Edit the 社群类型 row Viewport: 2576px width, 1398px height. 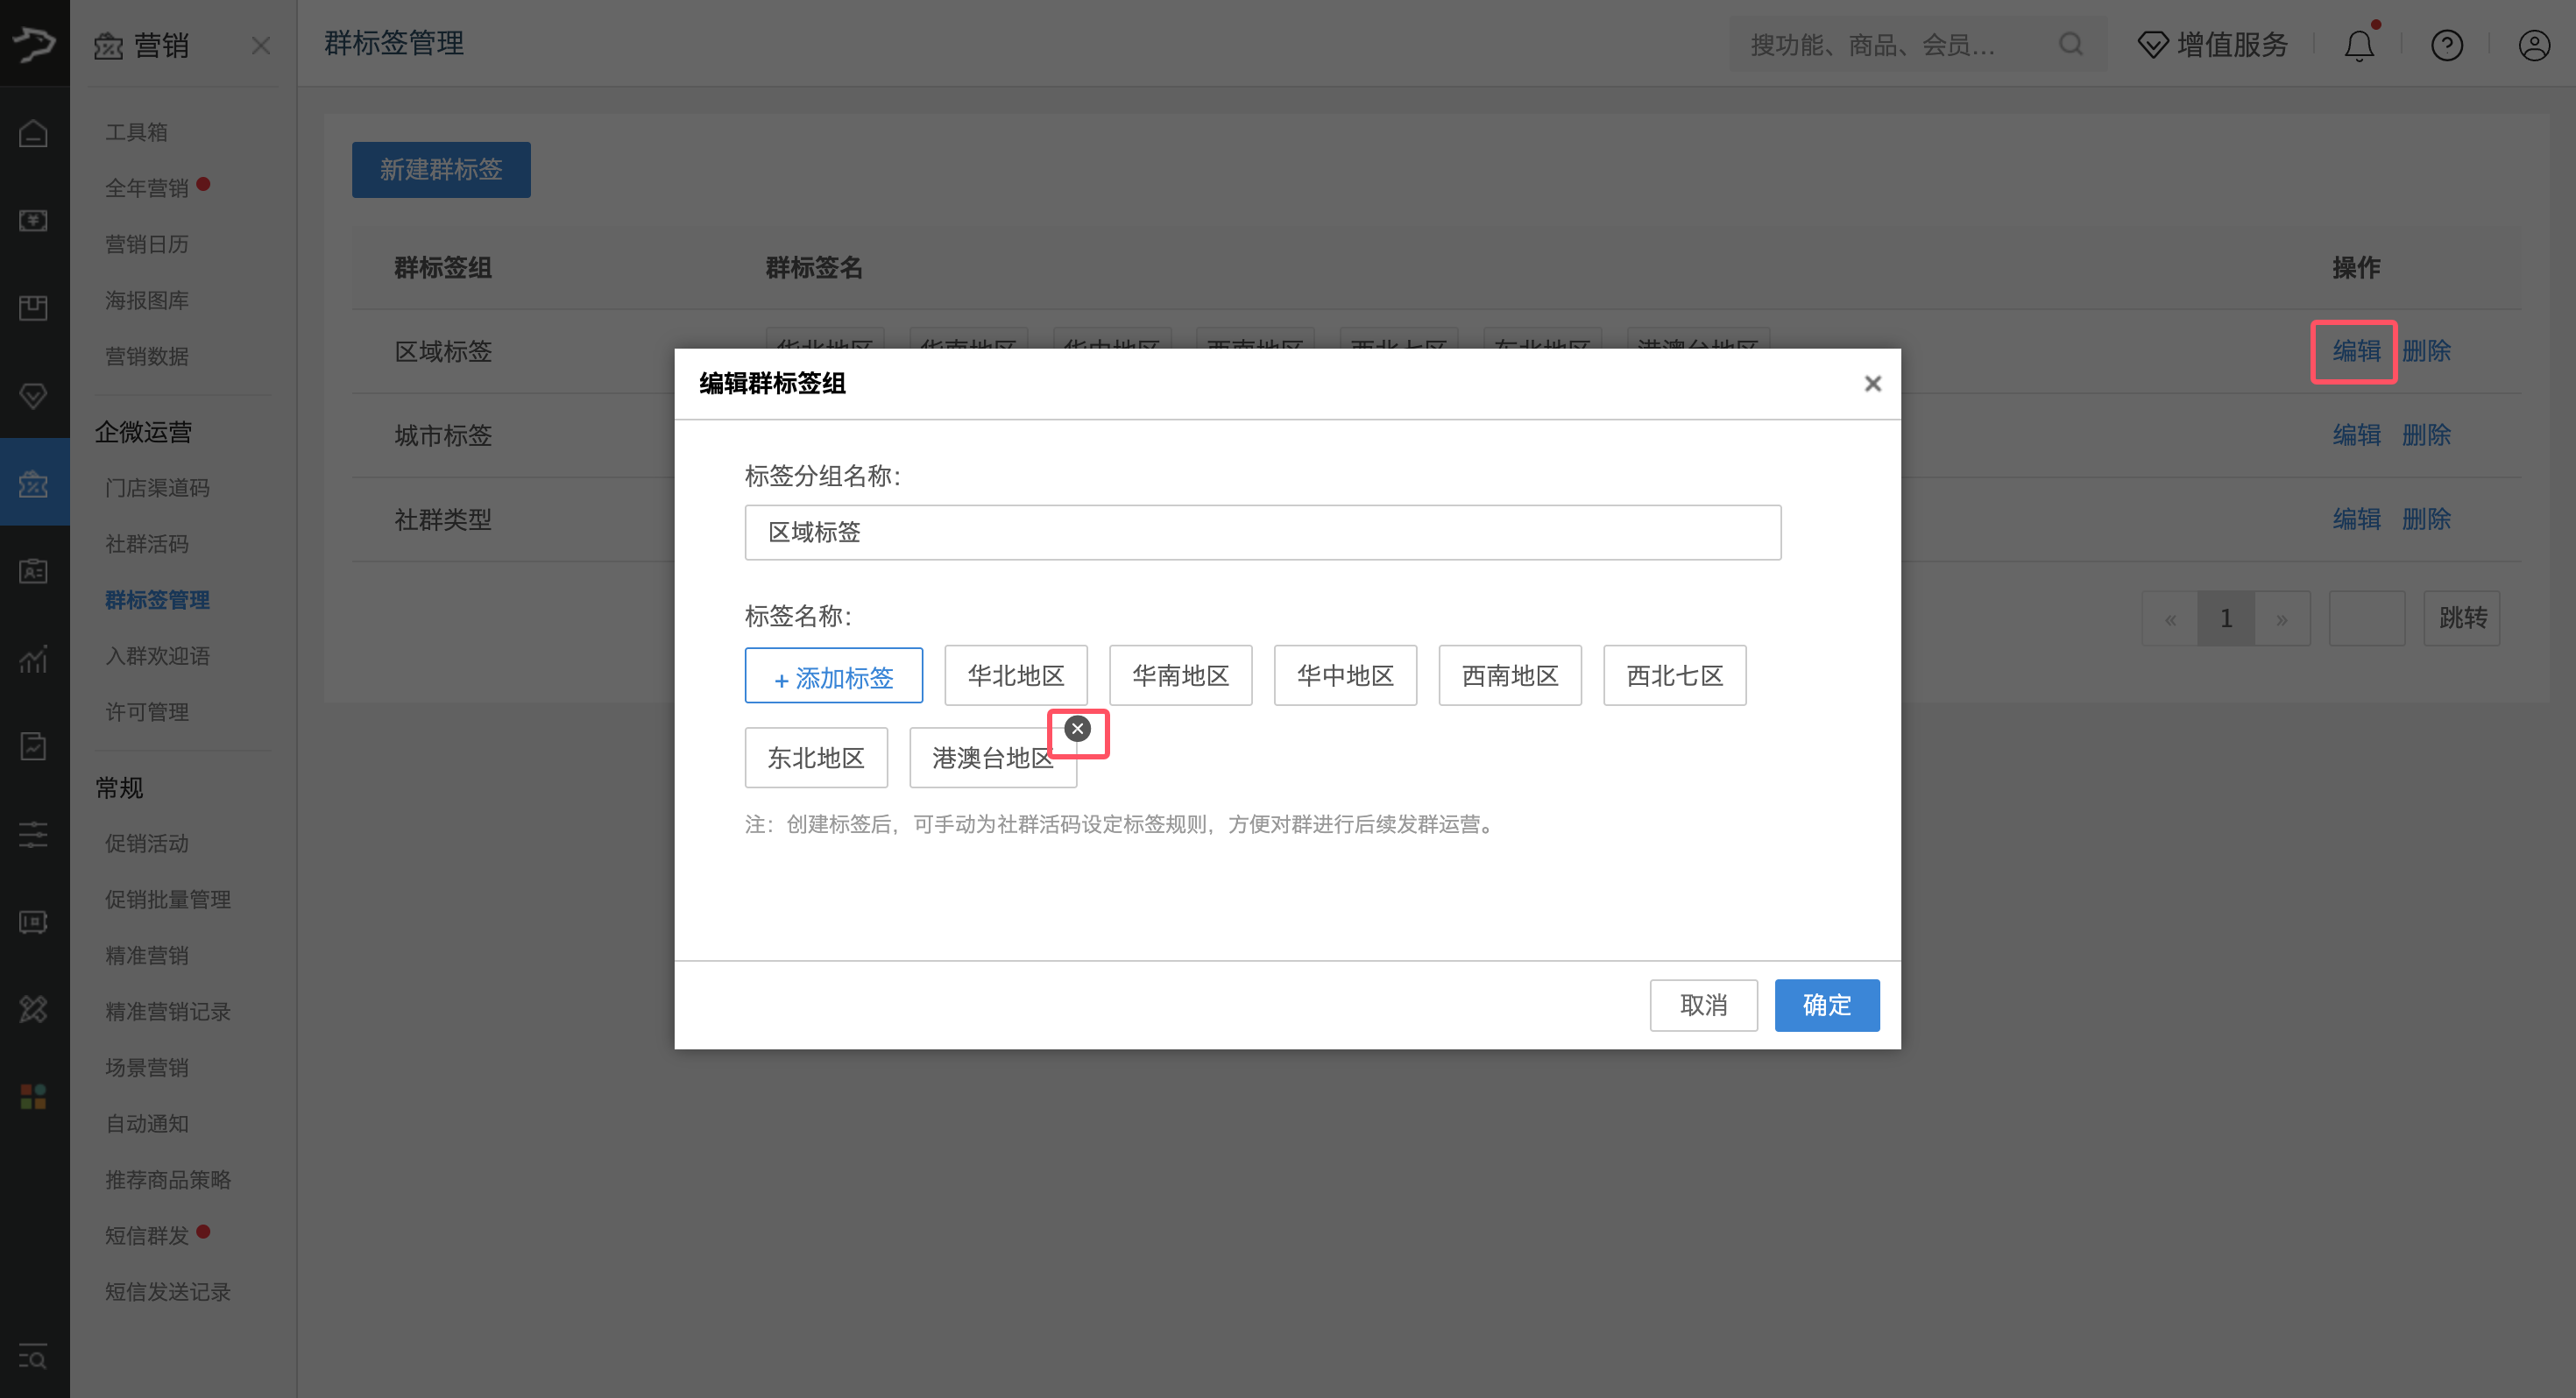tap(2356, 519)
